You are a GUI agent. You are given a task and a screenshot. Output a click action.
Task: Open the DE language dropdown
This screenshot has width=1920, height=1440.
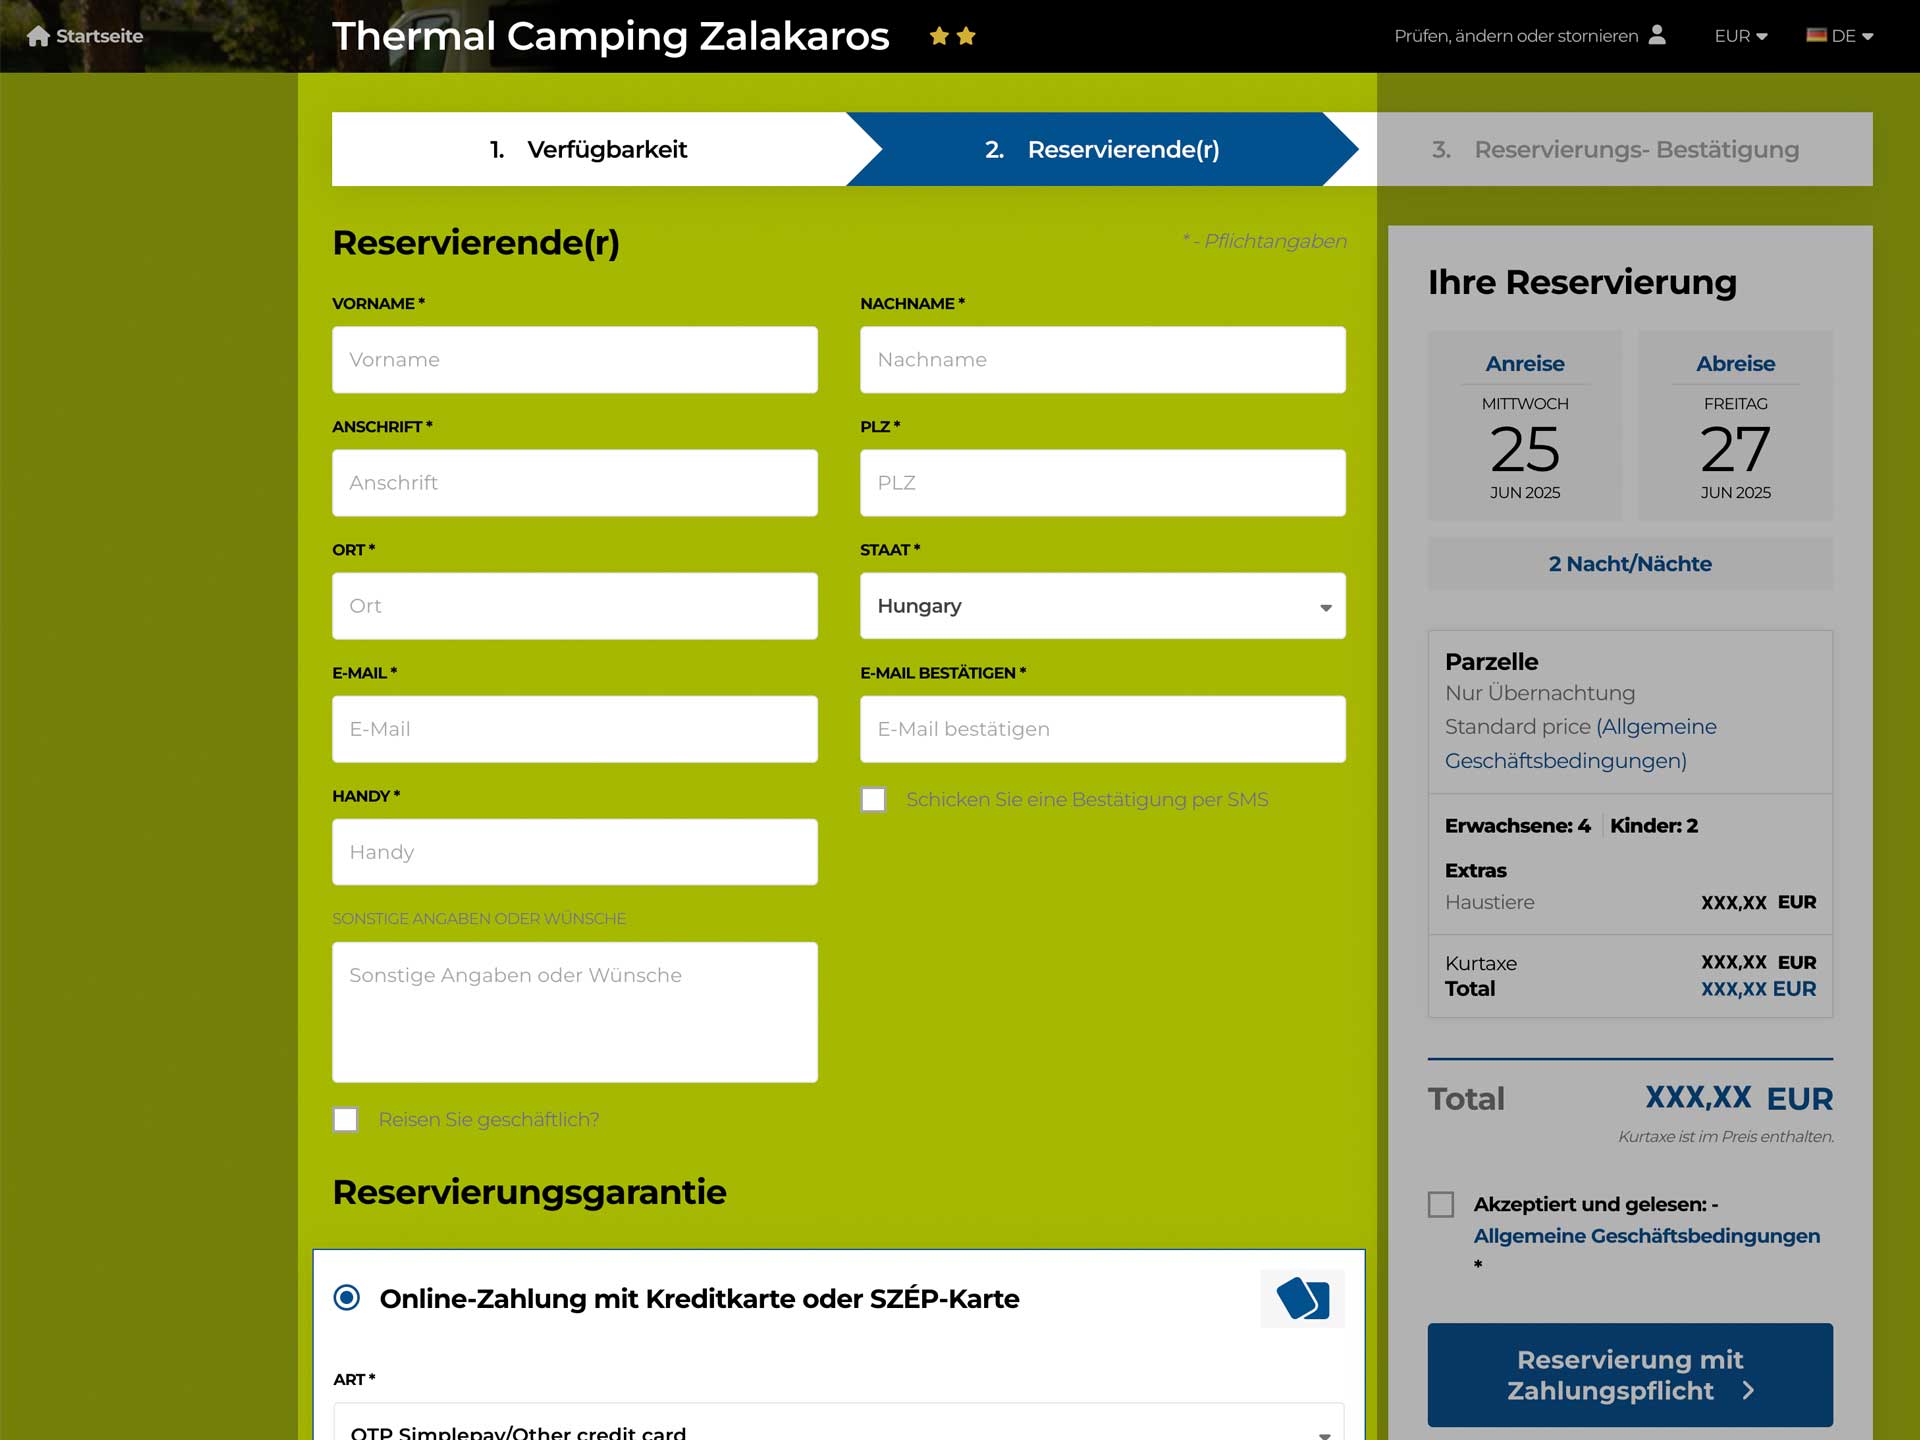(x=1840, y=36)
